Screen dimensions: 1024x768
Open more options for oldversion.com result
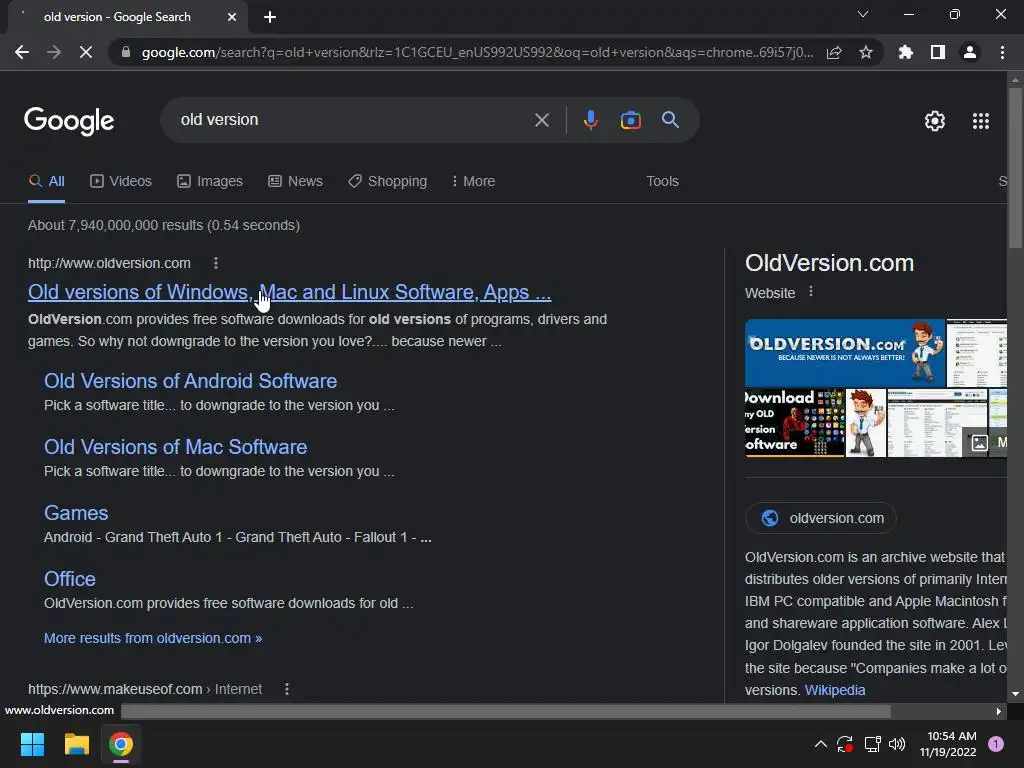(216, 263)
